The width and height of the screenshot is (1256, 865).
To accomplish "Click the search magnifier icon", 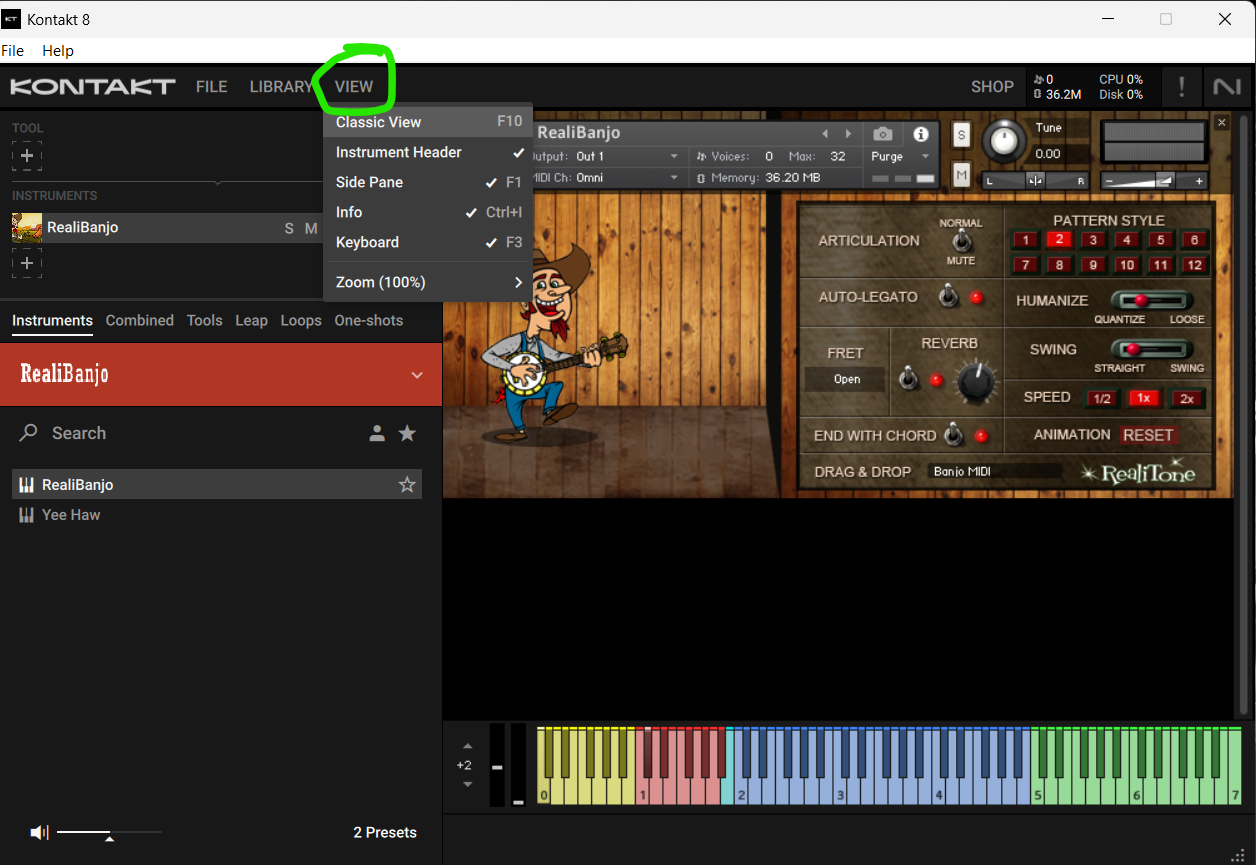I will 30,433.
